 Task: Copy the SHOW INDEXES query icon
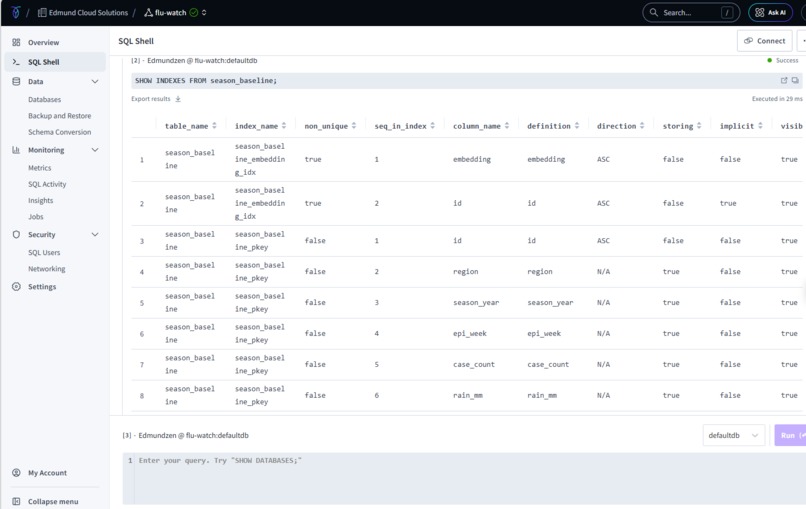coord(795,80)
